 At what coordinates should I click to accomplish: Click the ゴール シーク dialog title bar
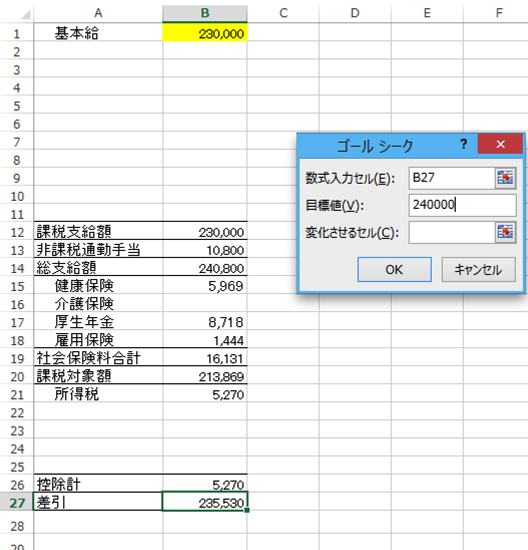coord(375,145)
